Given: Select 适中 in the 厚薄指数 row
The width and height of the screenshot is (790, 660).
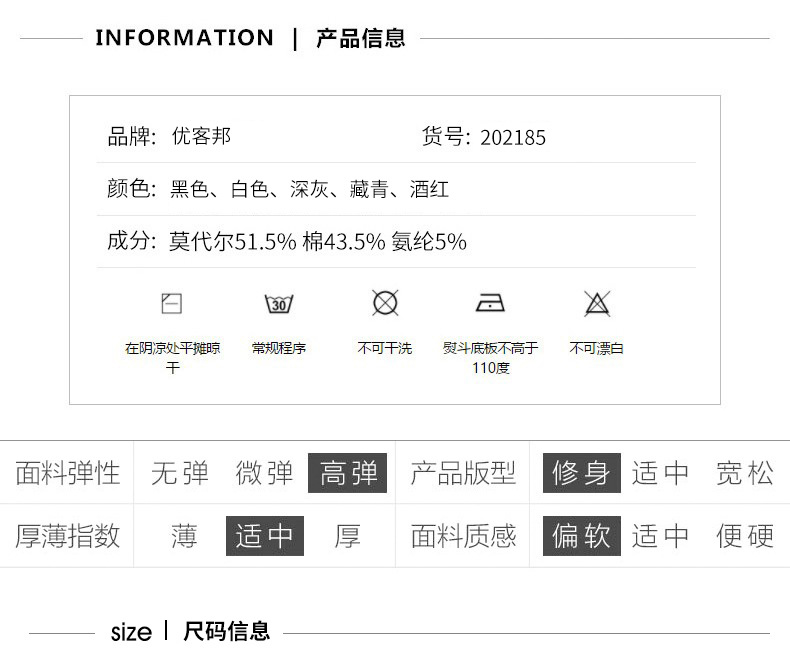Looking at the screenshot, I should [265, 536].
